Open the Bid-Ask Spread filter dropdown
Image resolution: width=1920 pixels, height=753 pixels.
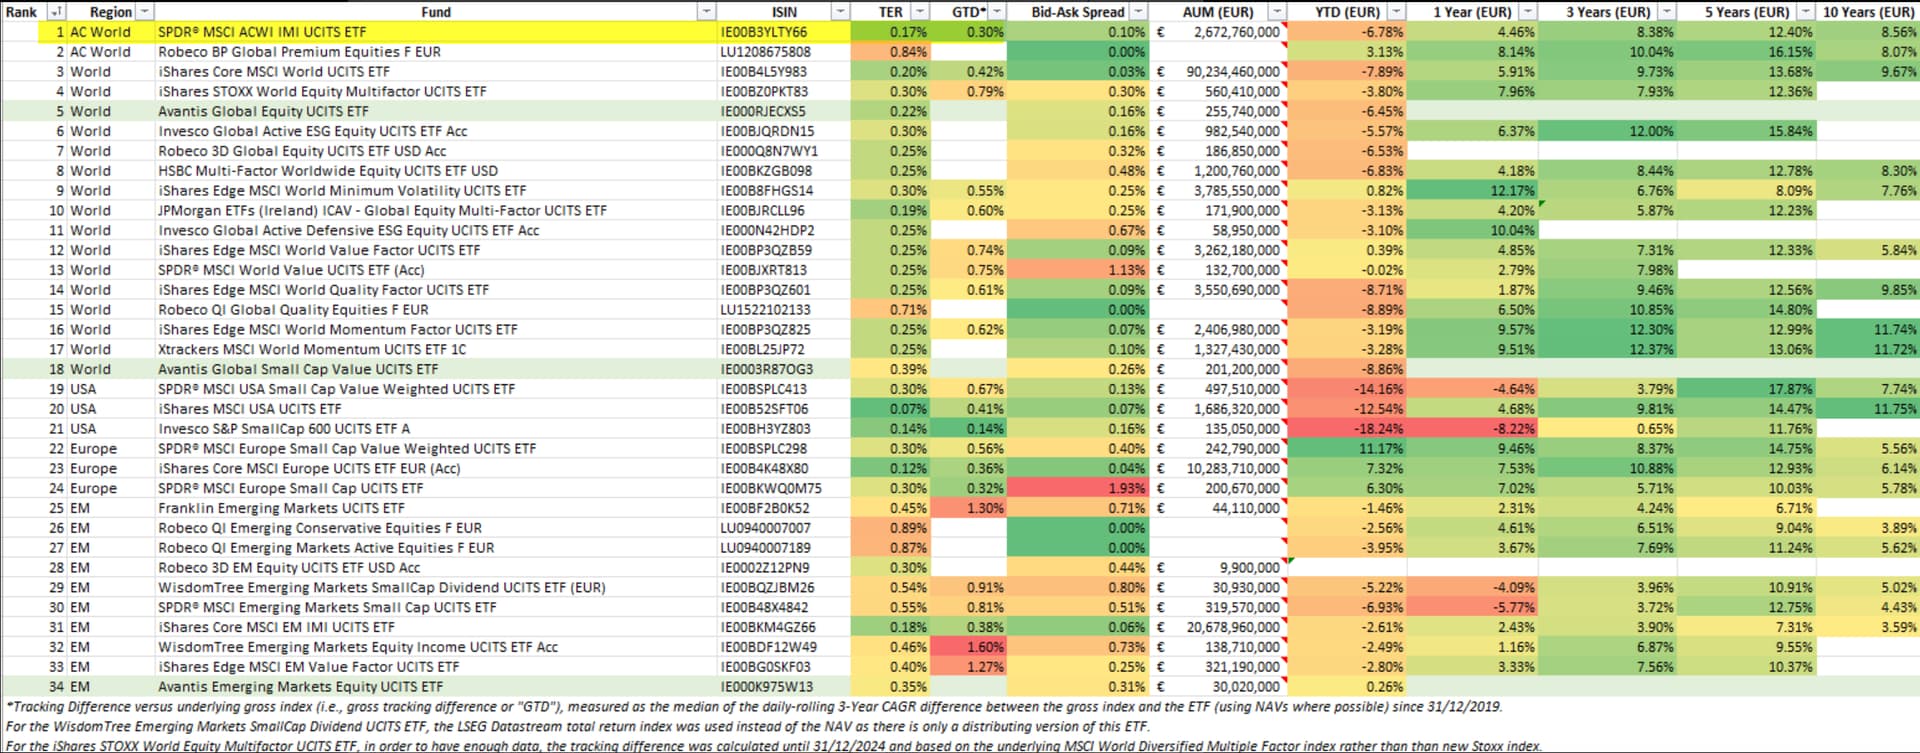coord(1138,12)
